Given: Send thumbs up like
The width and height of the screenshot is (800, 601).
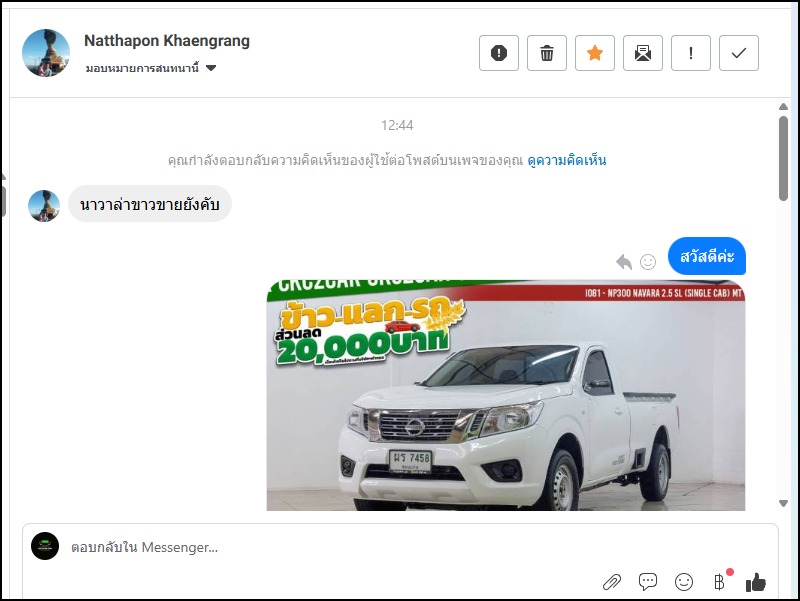Looking at the screenshot, I should (x=756, y=582).
